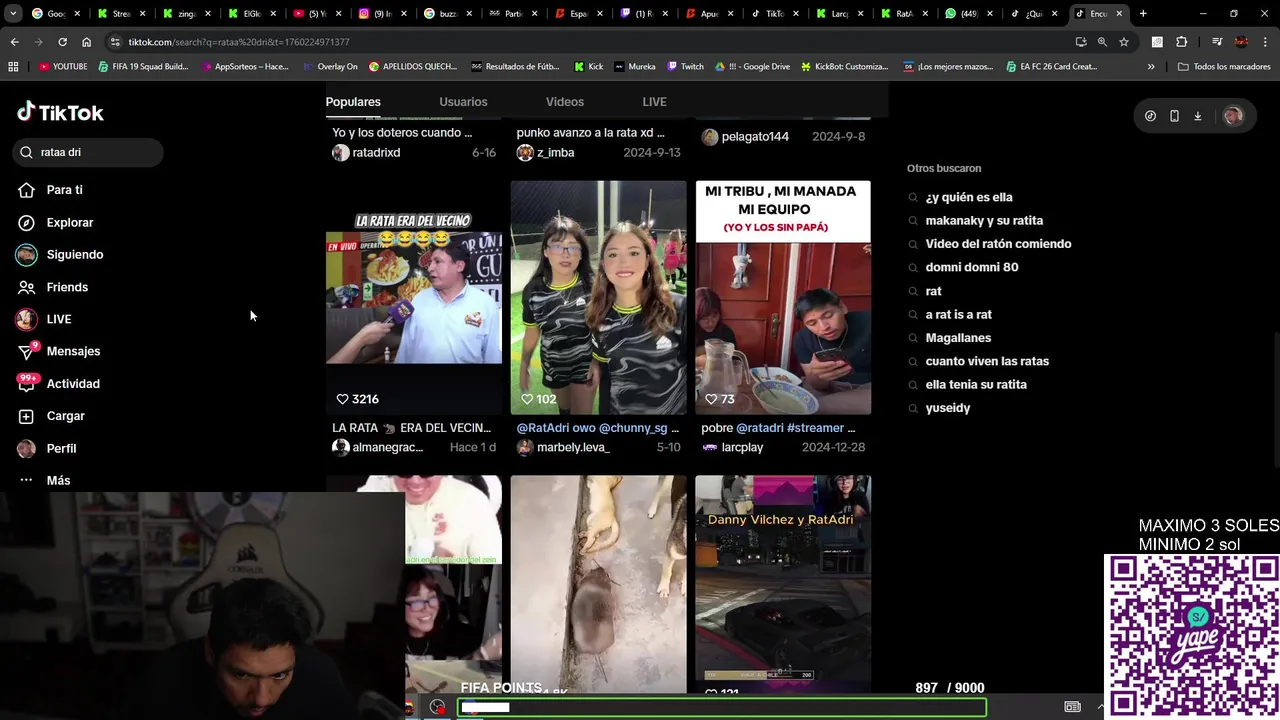
Task: Expand hidden bookmarks chevron
Action: (1151, 66)
